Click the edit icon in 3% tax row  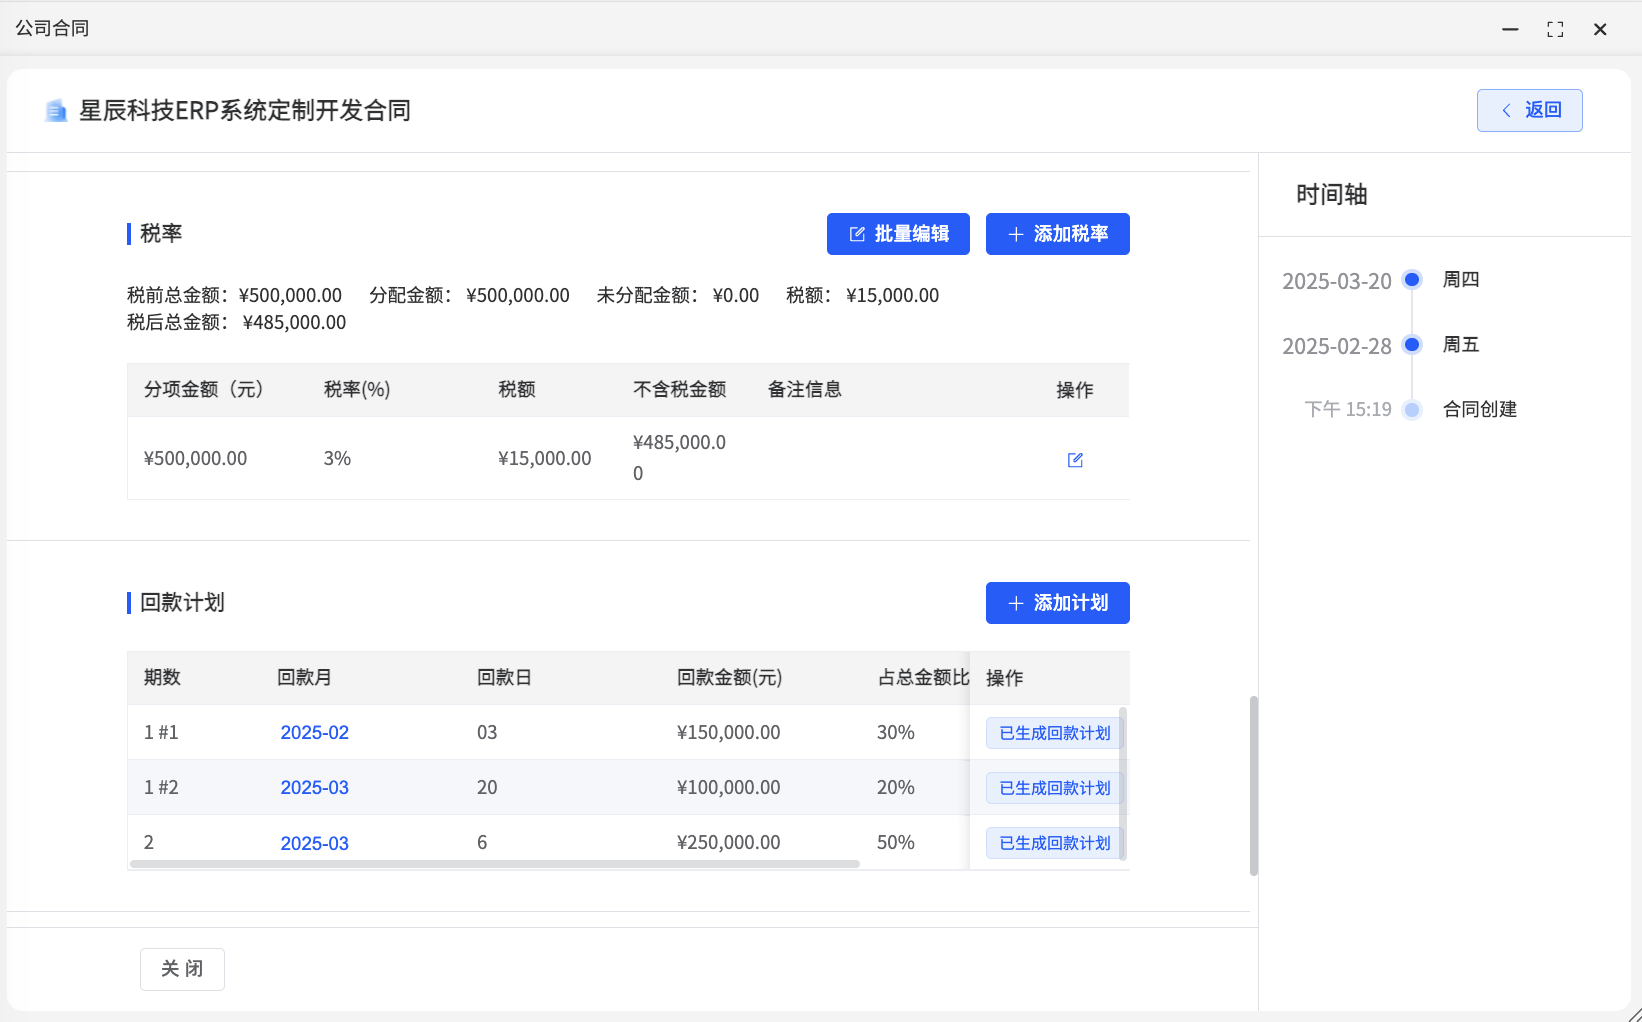(x=1075, y=460)
